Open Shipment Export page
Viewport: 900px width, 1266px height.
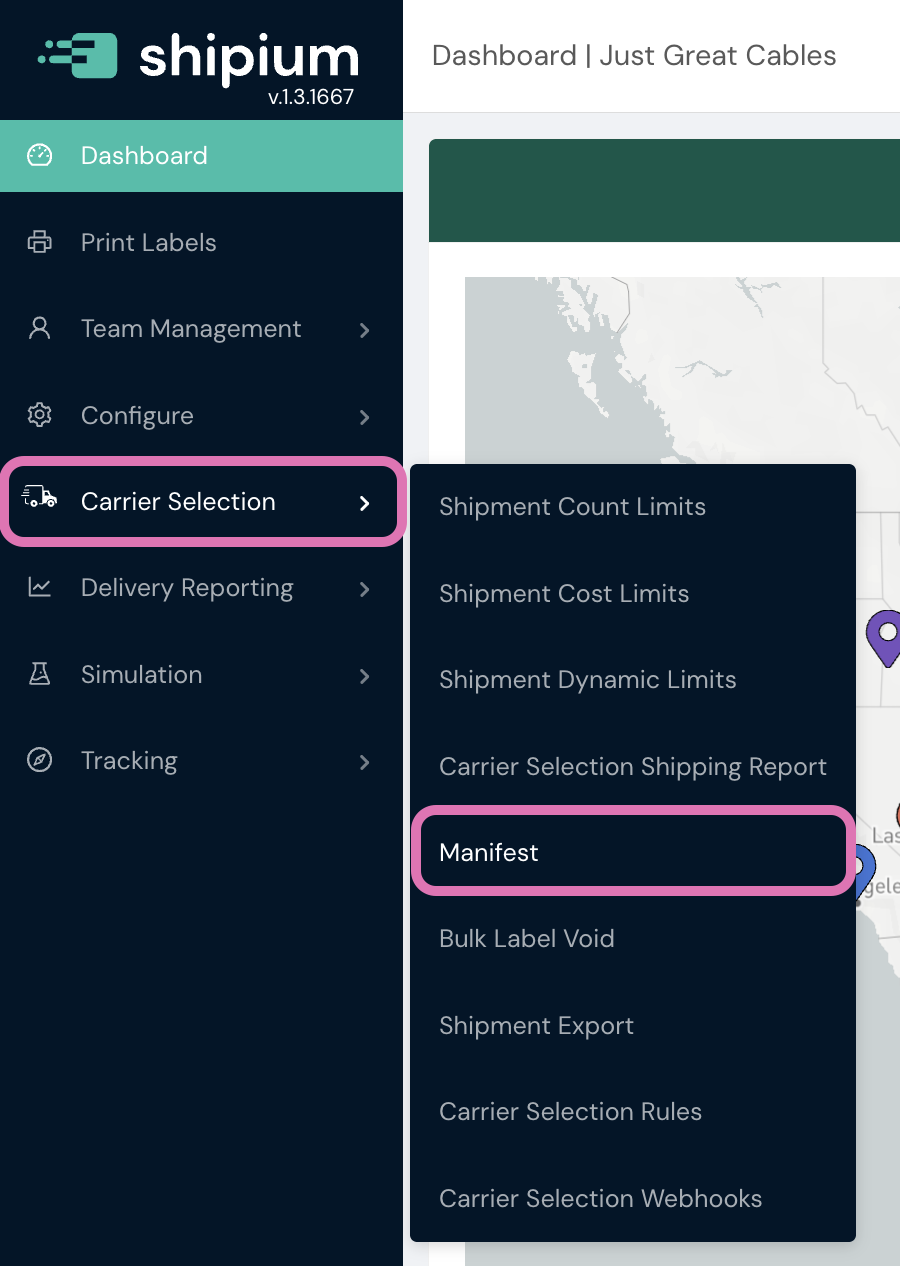tap(537, 1026)
